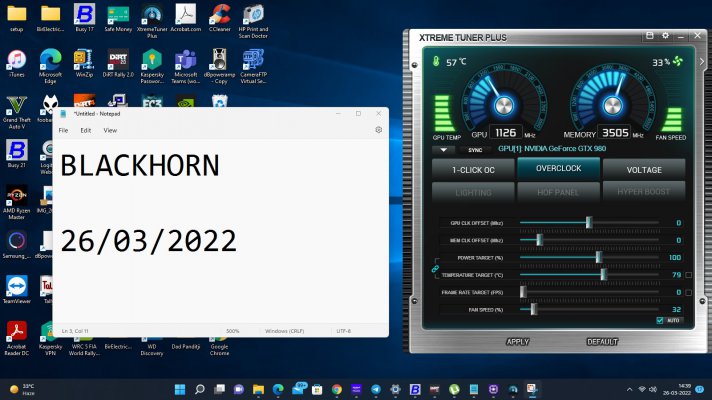Screen dimensions: 712x400
Task: Click FRAME RATE TARGET slider handle
Action: point(524,292)
